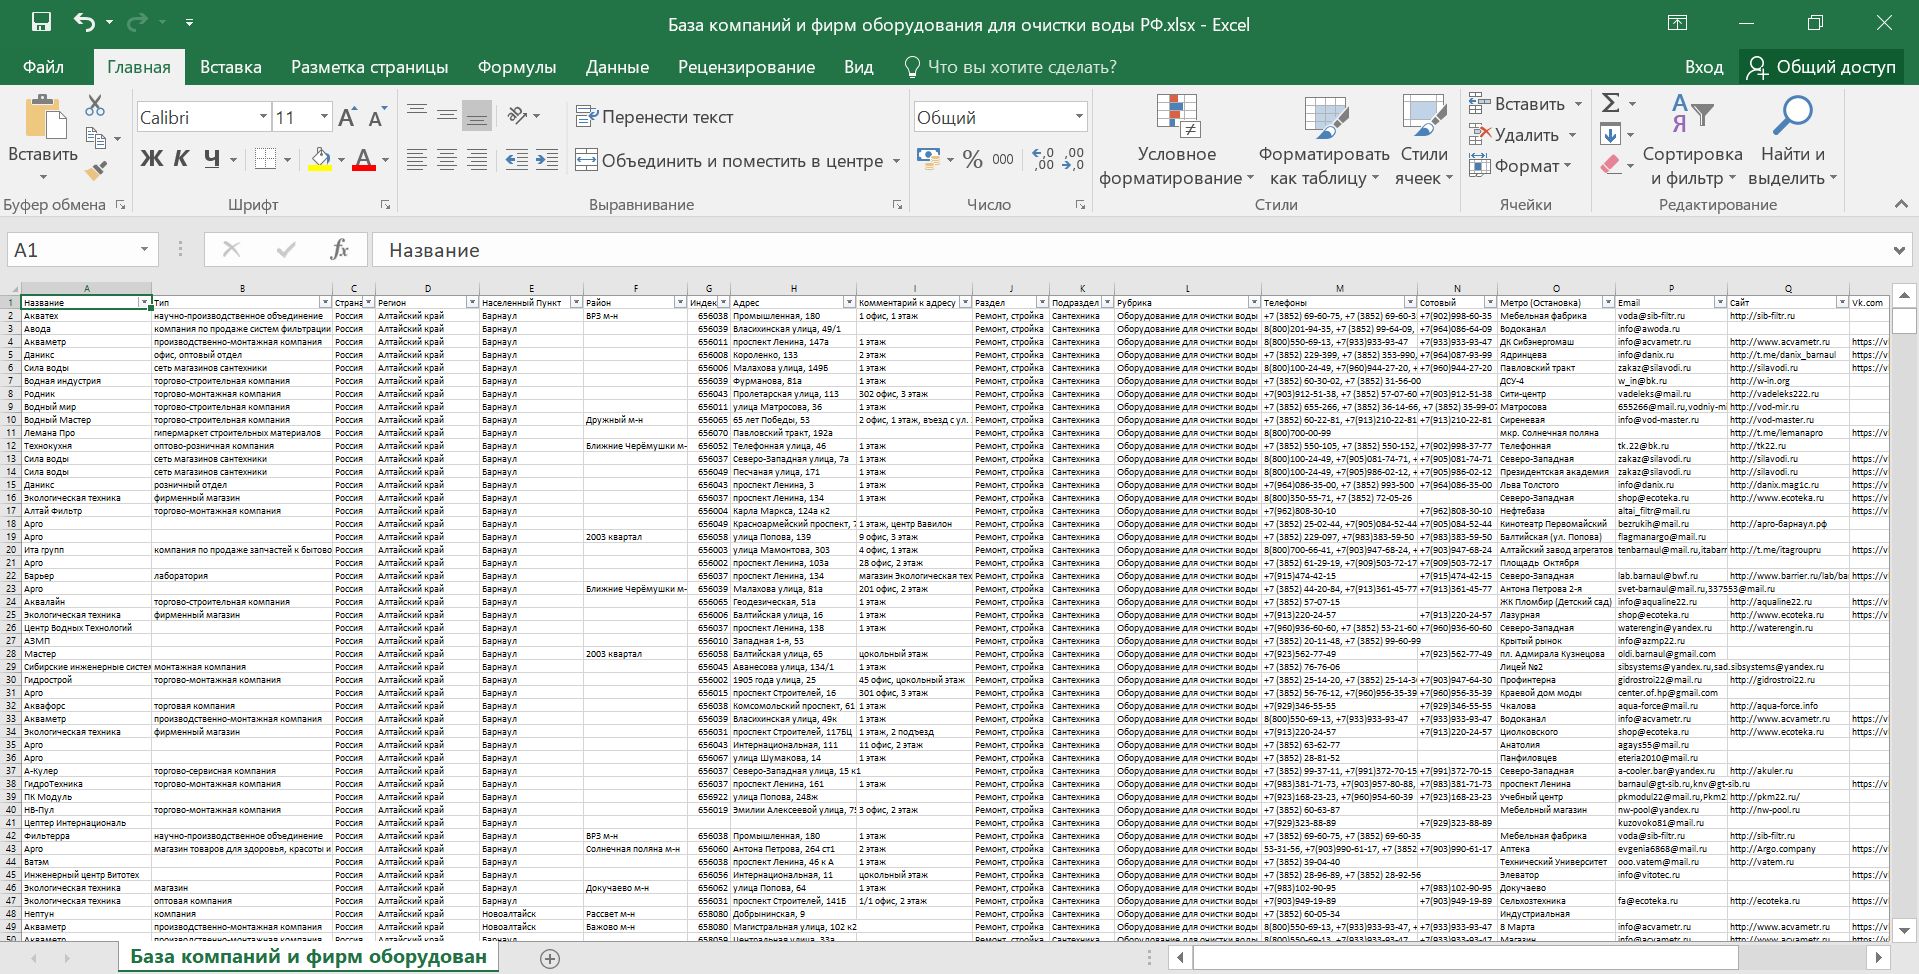Click the Общий доступ share button

pos(1821,67)
